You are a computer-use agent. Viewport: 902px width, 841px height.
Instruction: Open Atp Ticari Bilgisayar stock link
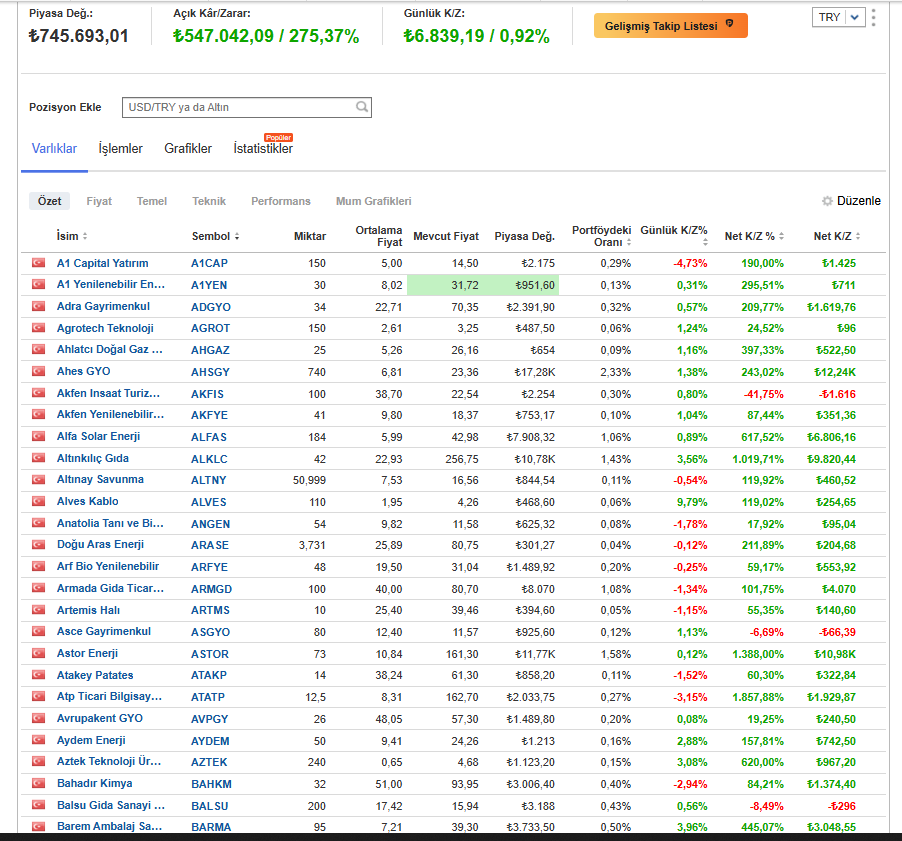click(109, 696)
